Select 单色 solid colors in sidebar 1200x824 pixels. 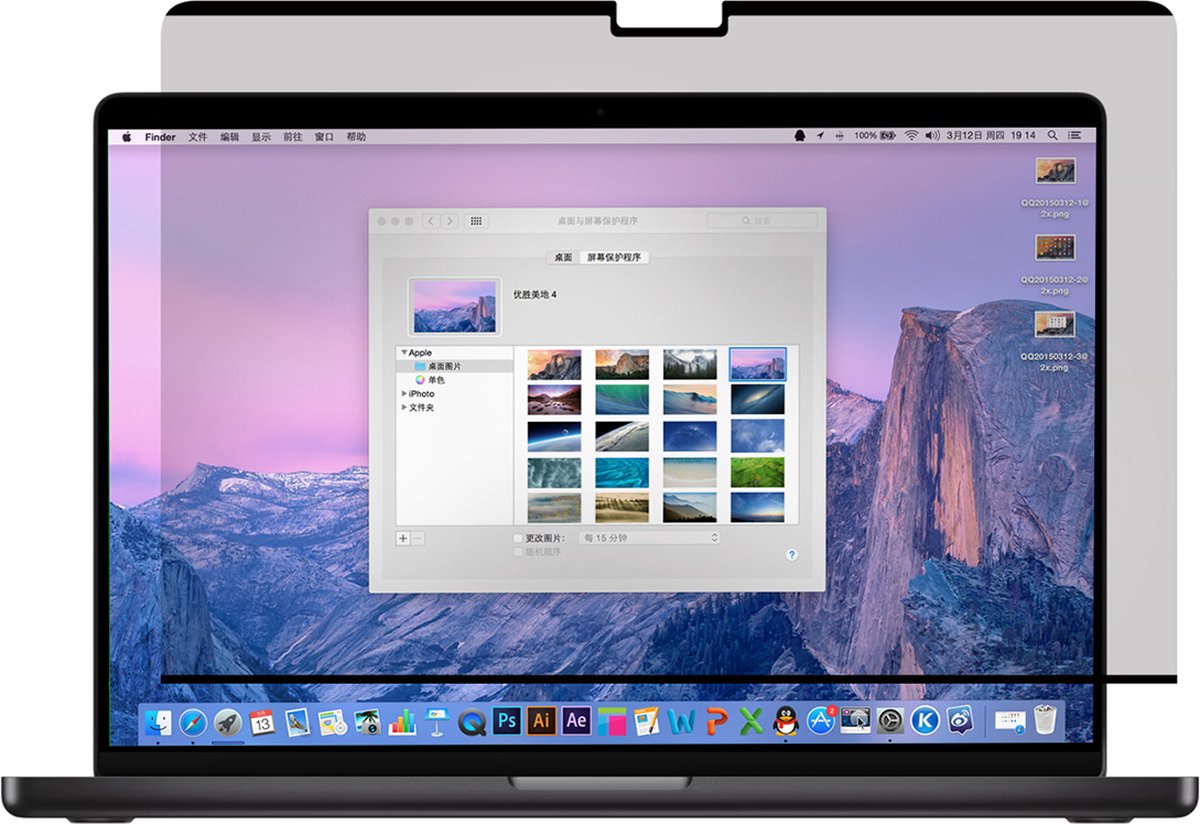click(x=455, y=380)
